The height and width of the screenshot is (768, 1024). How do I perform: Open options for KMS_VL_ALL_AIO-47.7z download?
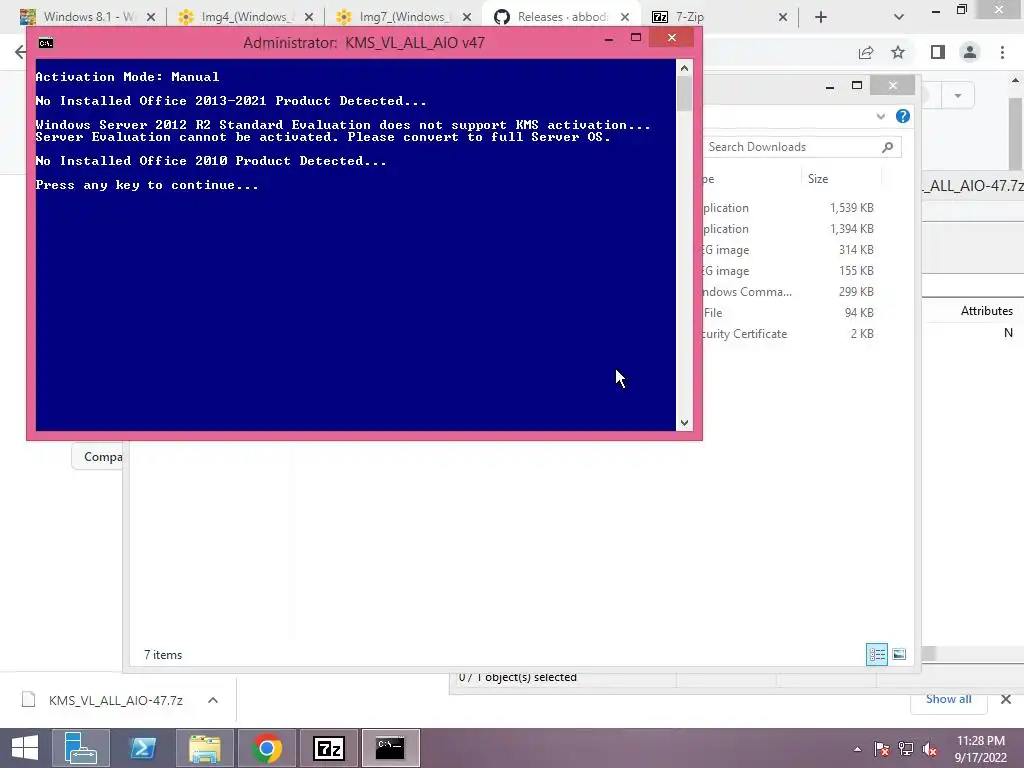click(x=213, y=700)
